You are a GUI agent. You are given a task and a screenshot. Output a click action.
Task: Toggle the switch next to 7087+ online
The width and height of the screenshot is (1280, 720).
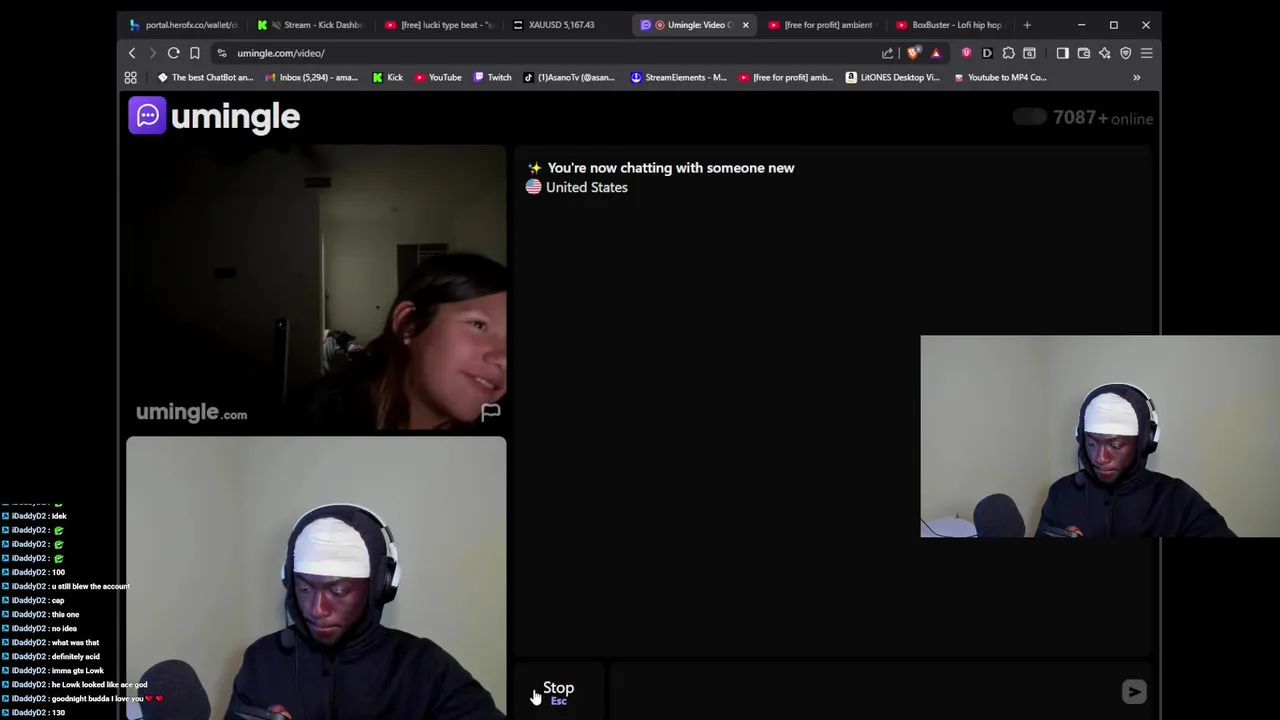point(1029,117)
